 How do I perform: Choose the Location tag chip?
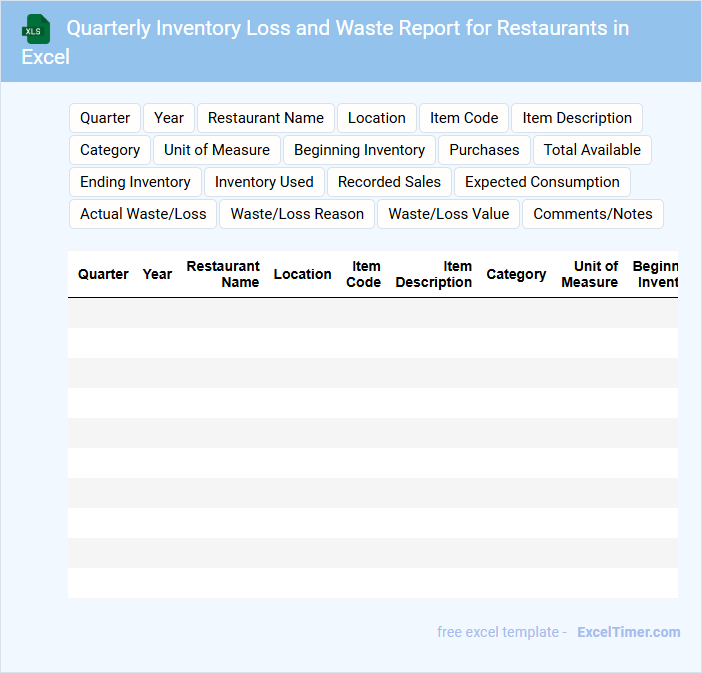coord(377,118)
